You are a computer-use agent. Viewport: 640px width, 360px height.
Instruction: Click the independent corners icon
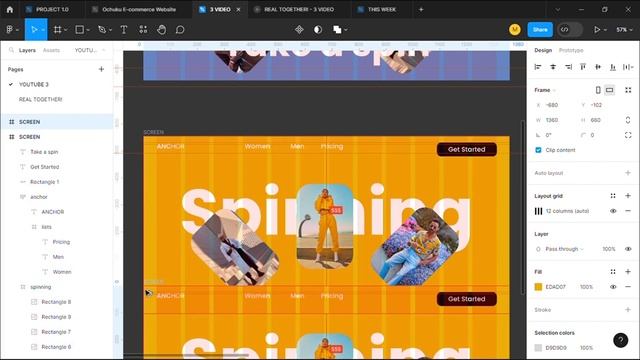(628, 135)
